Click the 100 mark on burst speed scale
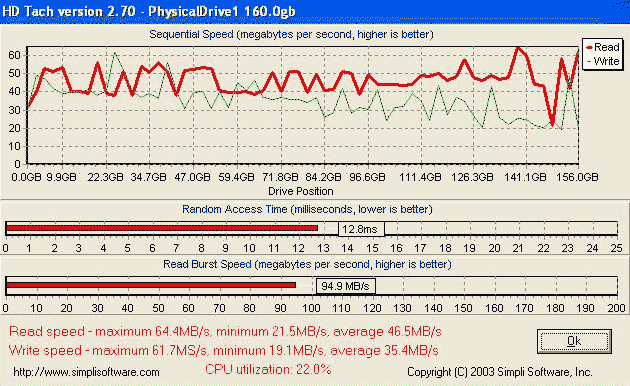 click(x=311, y=308)
